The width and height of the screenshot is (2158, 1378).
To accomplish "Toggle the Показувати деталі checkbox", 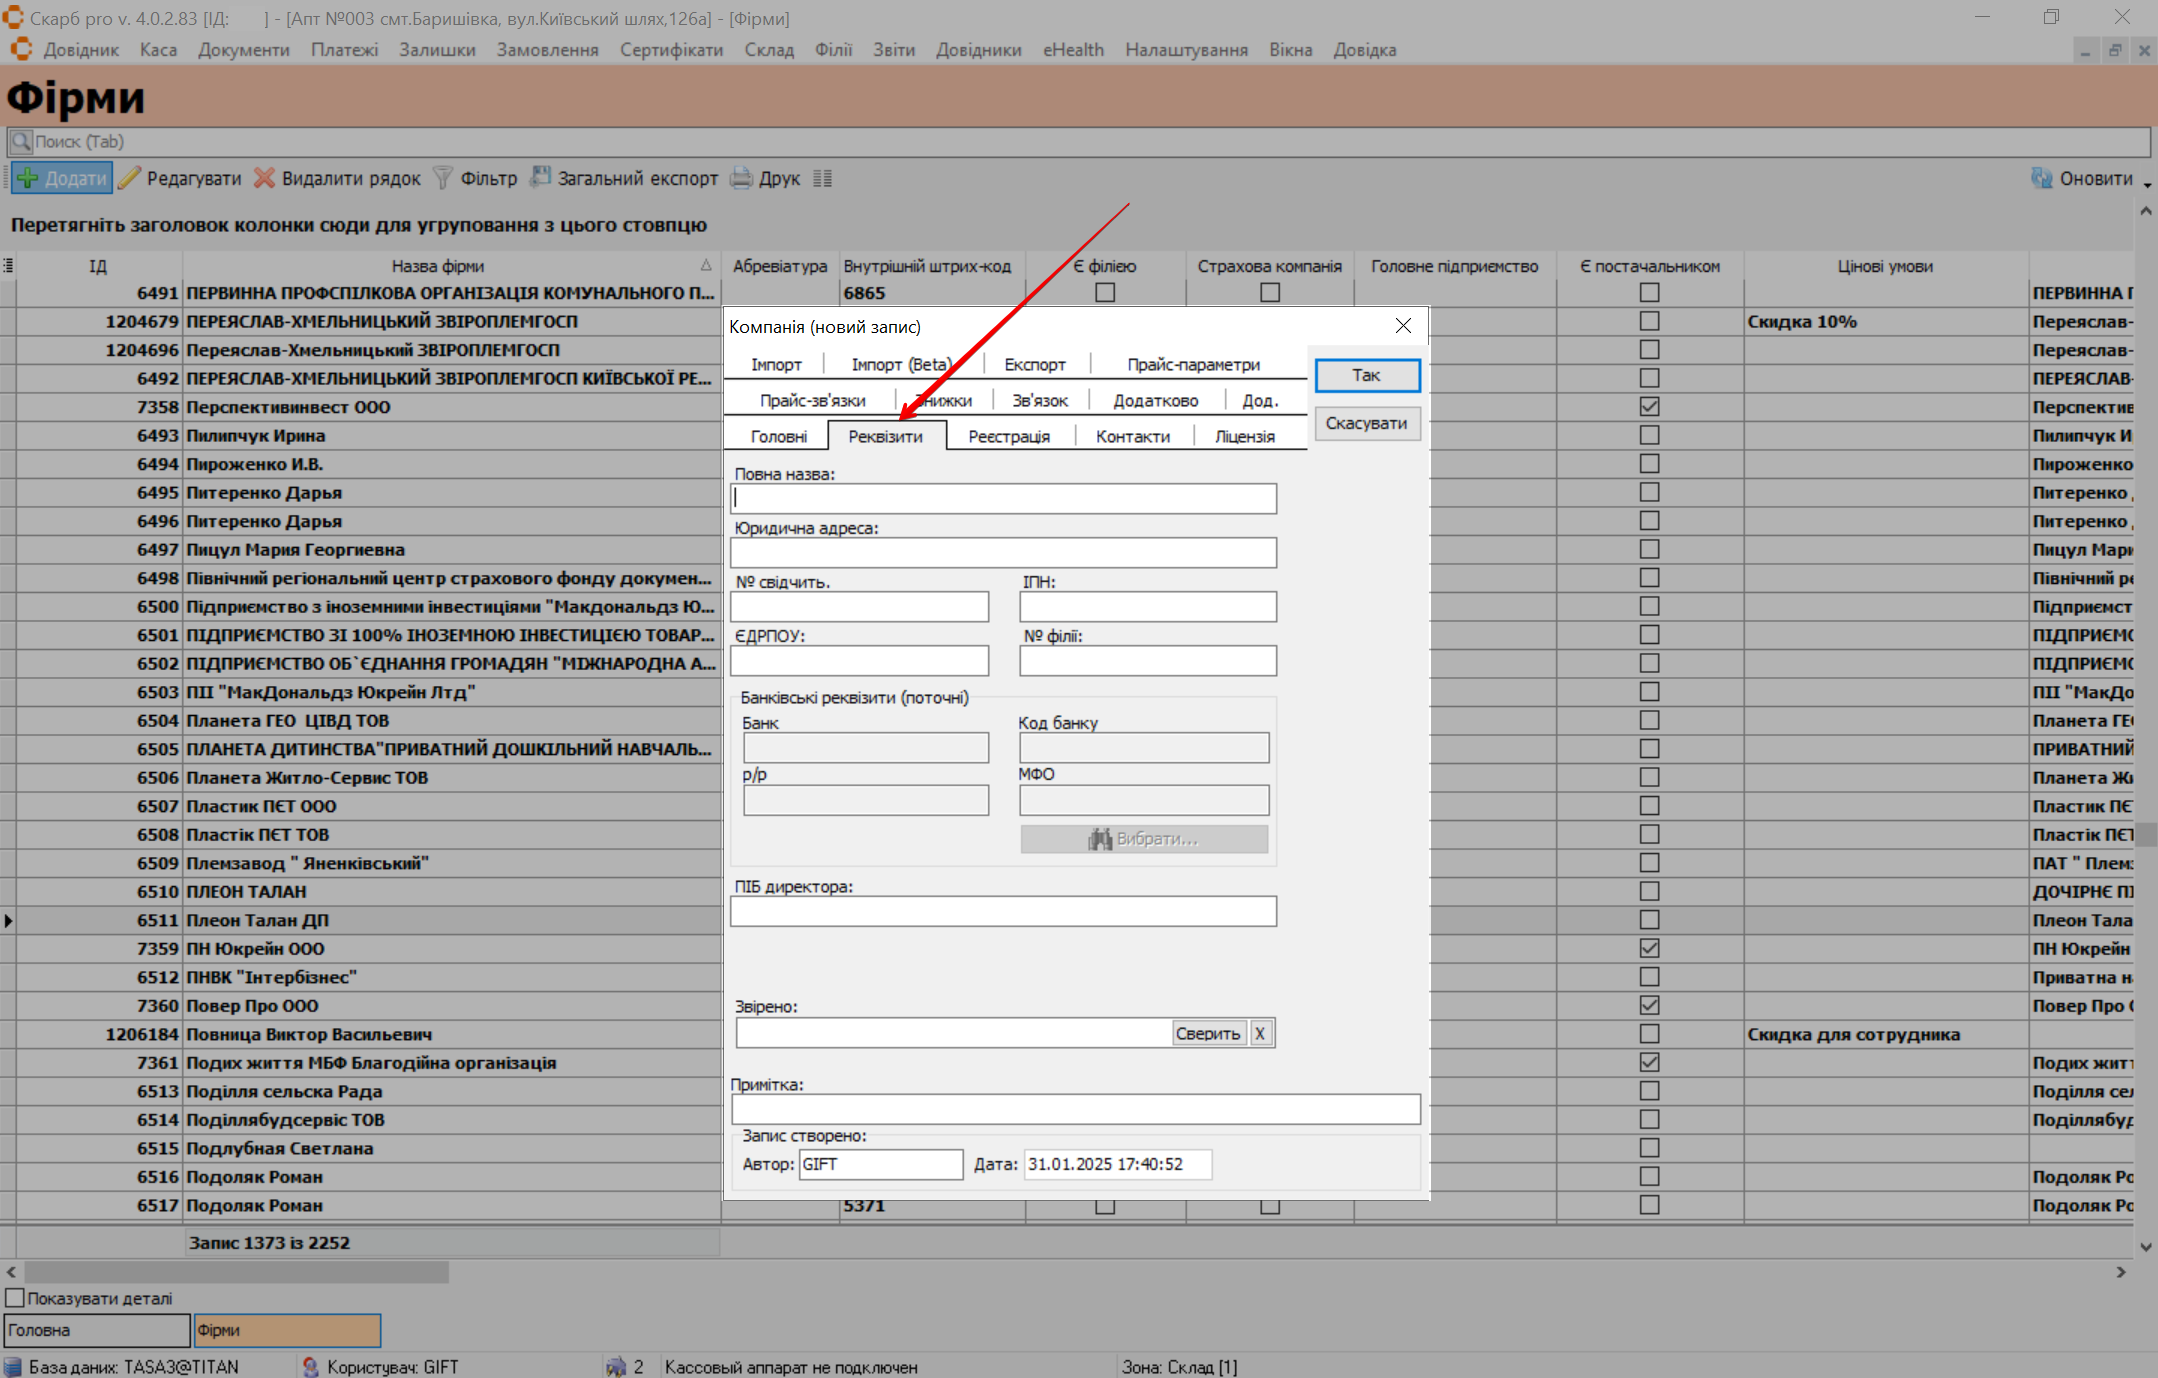I will point(15,1298).
